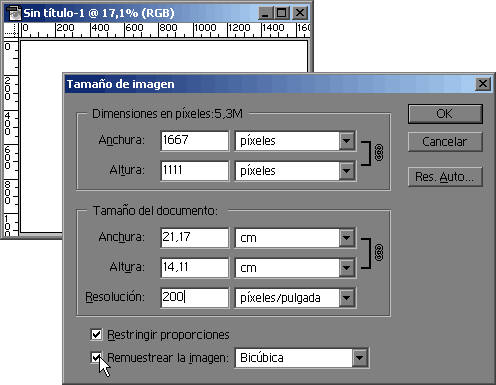
Task: Click the Resolución field showing 200
Action: point(195,297)
